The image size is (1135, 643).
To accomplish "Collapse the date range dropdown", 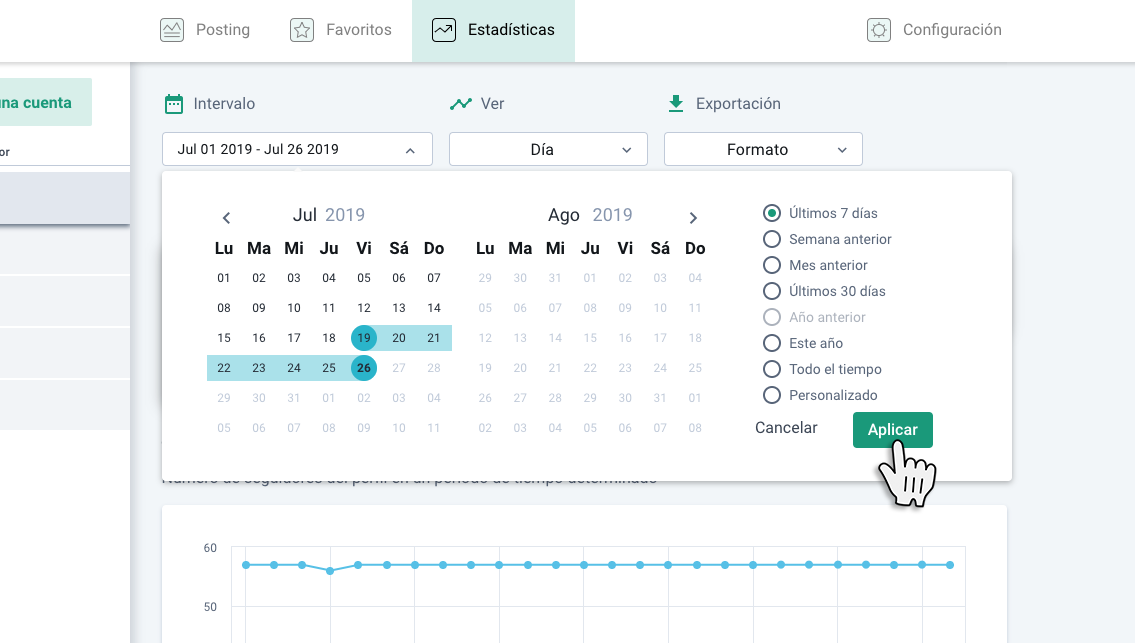I will point(410,150).
